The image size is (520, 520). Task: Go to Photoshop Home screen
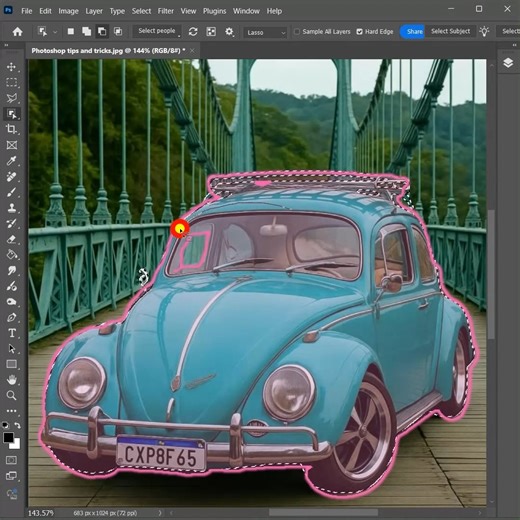tap(17, 32)
